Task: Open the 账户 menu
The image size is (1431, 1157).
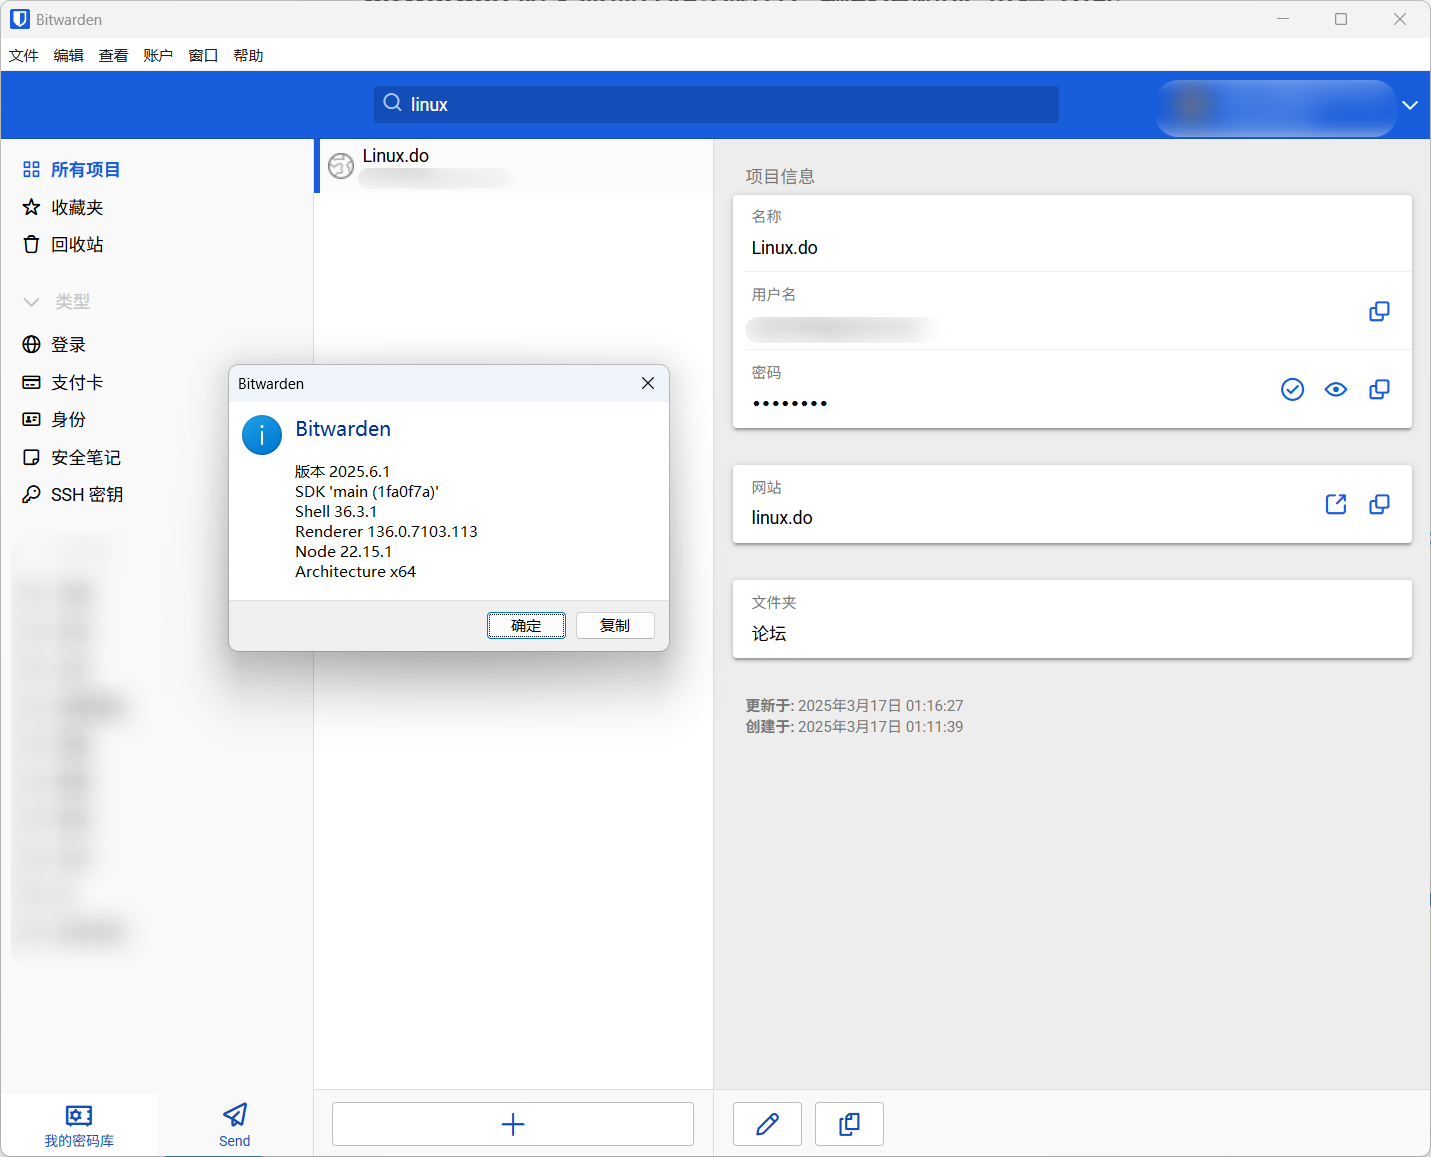Action: 158,55
